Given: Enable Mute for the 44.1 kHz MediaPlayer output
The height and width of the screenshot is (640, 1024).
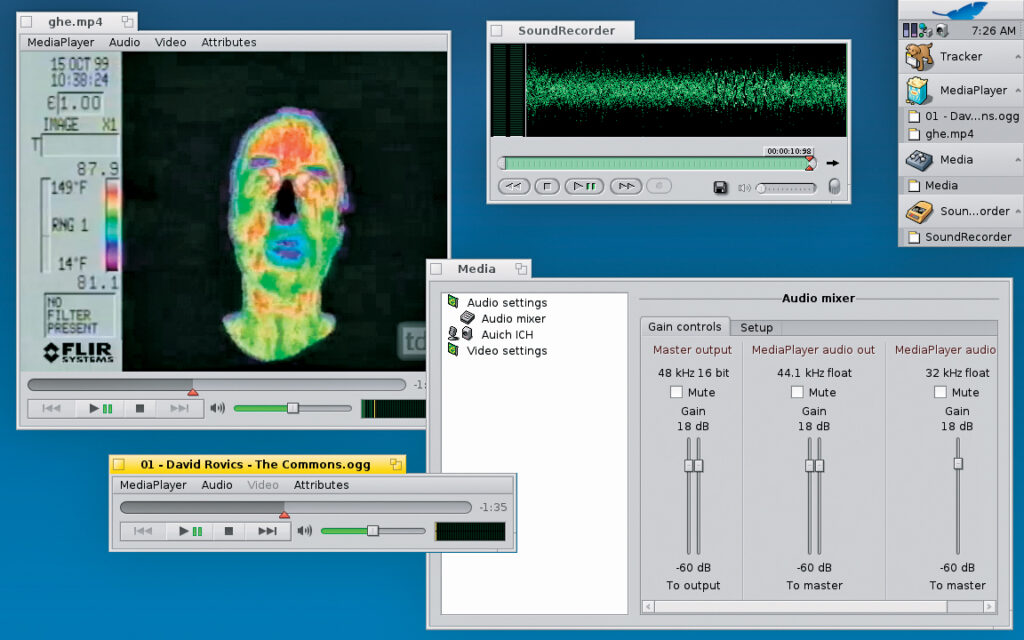Looking at the screenshot, I should (797, 393).
